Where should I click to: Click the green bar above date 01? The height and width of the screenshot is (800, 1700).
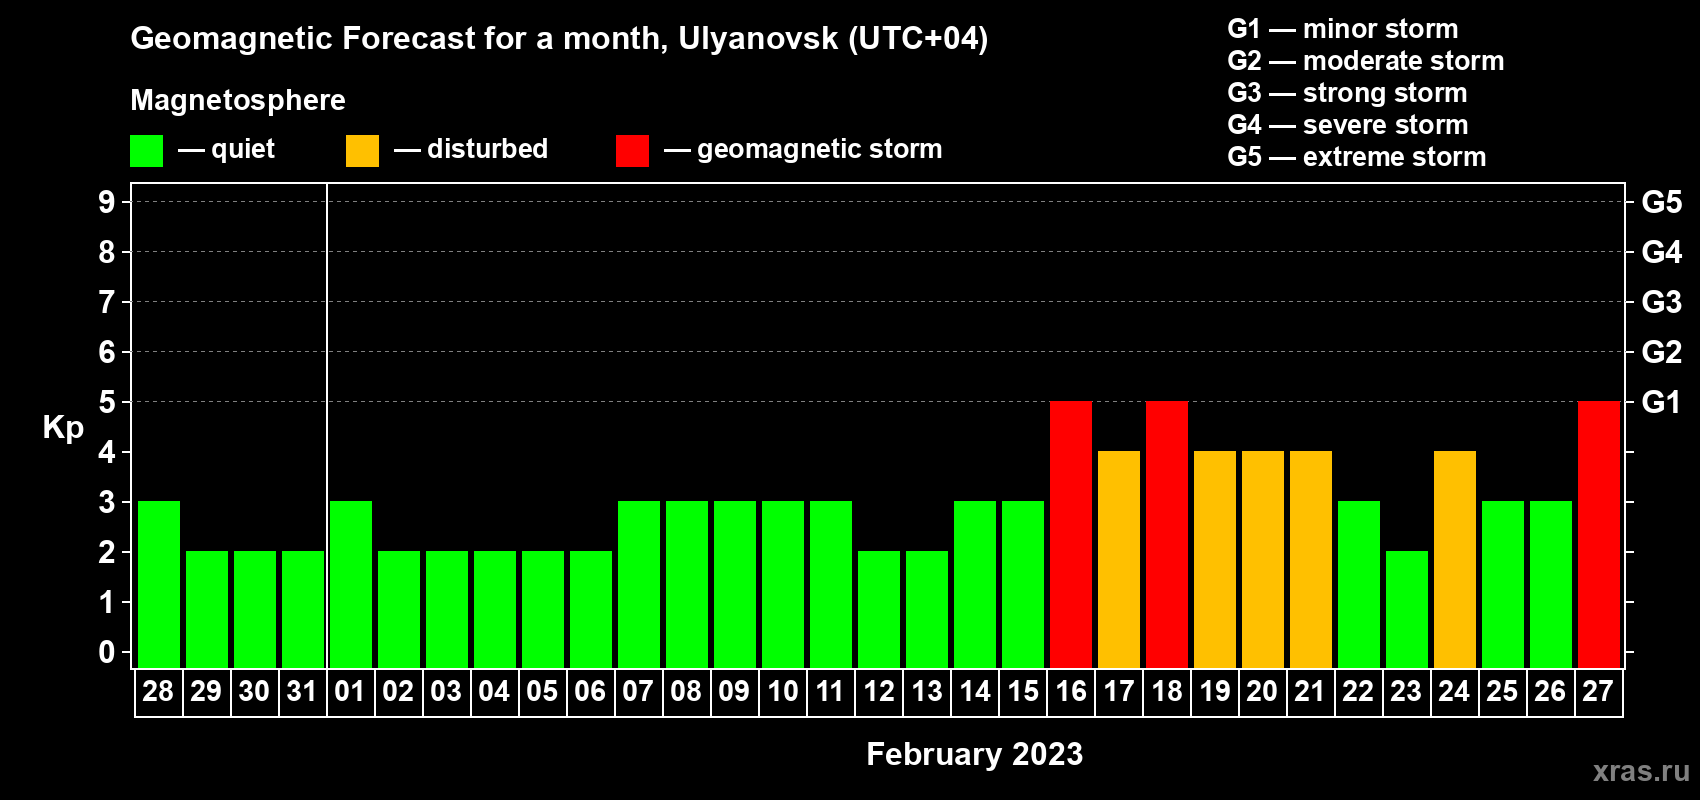(351, 584)
